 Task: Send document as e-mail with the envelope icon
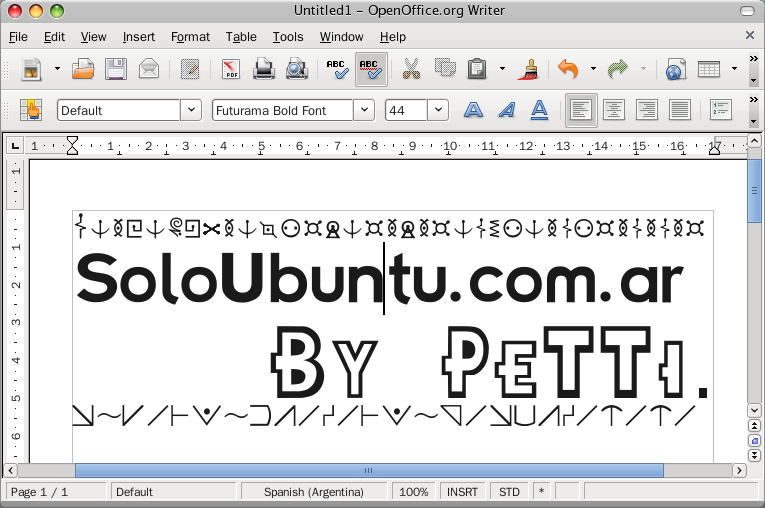click(149, 69)
